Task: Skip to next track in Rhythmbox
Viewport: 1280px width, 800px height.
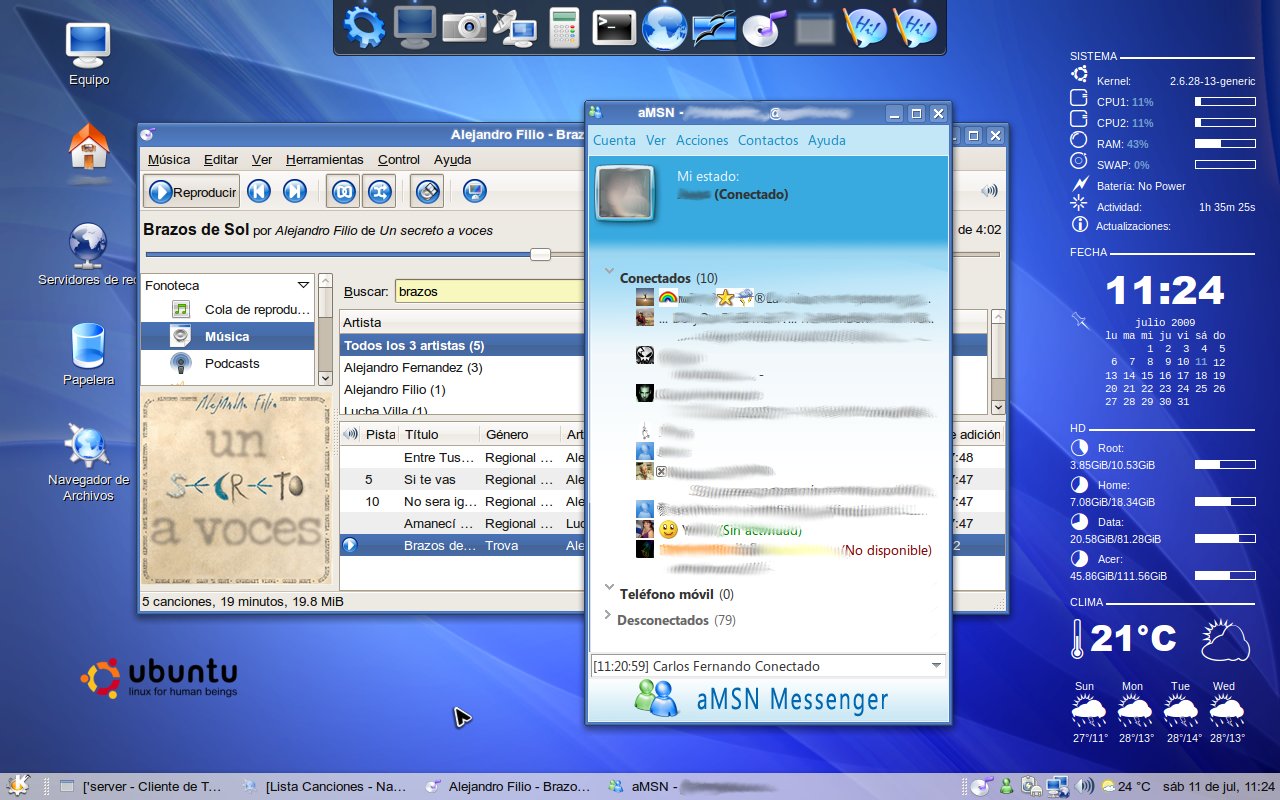Action: [294, 191]
